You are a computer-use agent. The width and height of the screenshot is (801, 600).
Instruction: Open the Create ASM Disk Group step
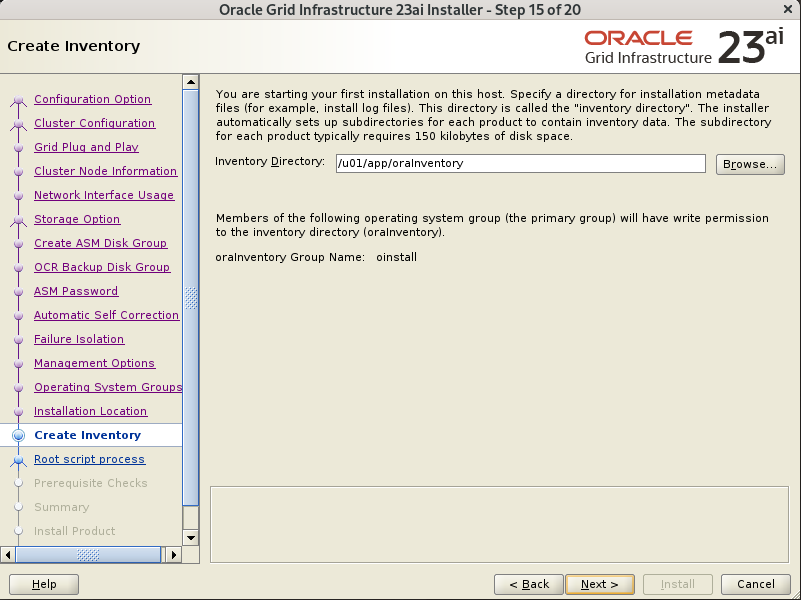(x=101, y=243)
